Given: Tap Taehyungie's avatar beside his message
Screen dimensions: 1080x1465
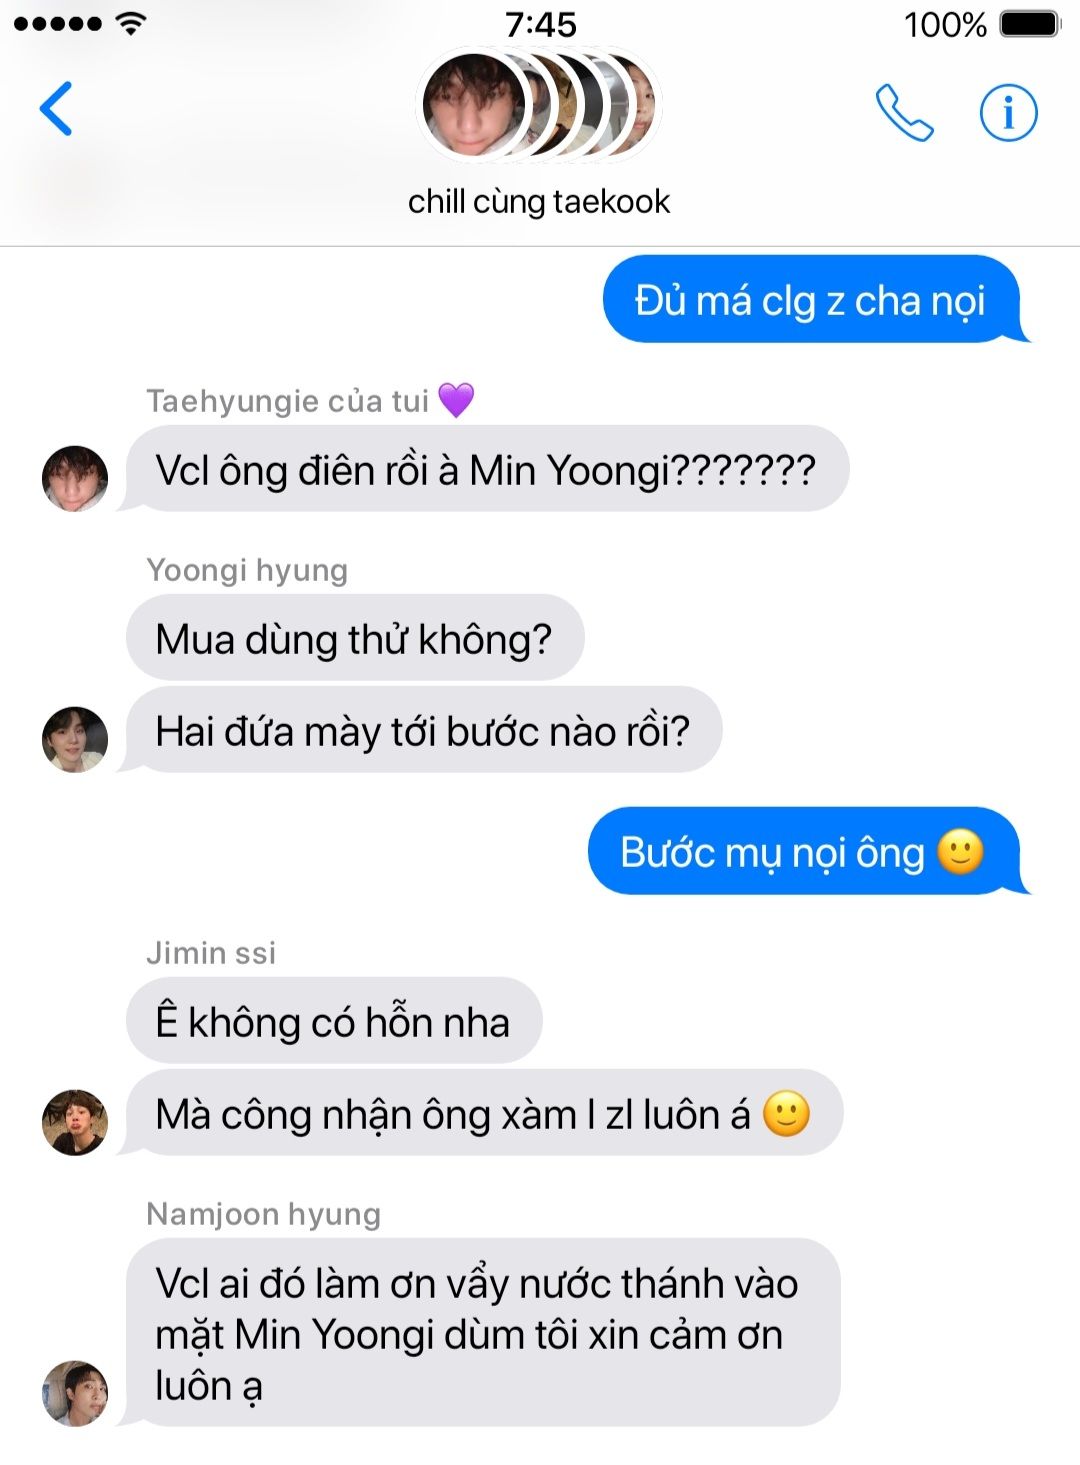Looking at the screenshot, I should tap(75, 478).
